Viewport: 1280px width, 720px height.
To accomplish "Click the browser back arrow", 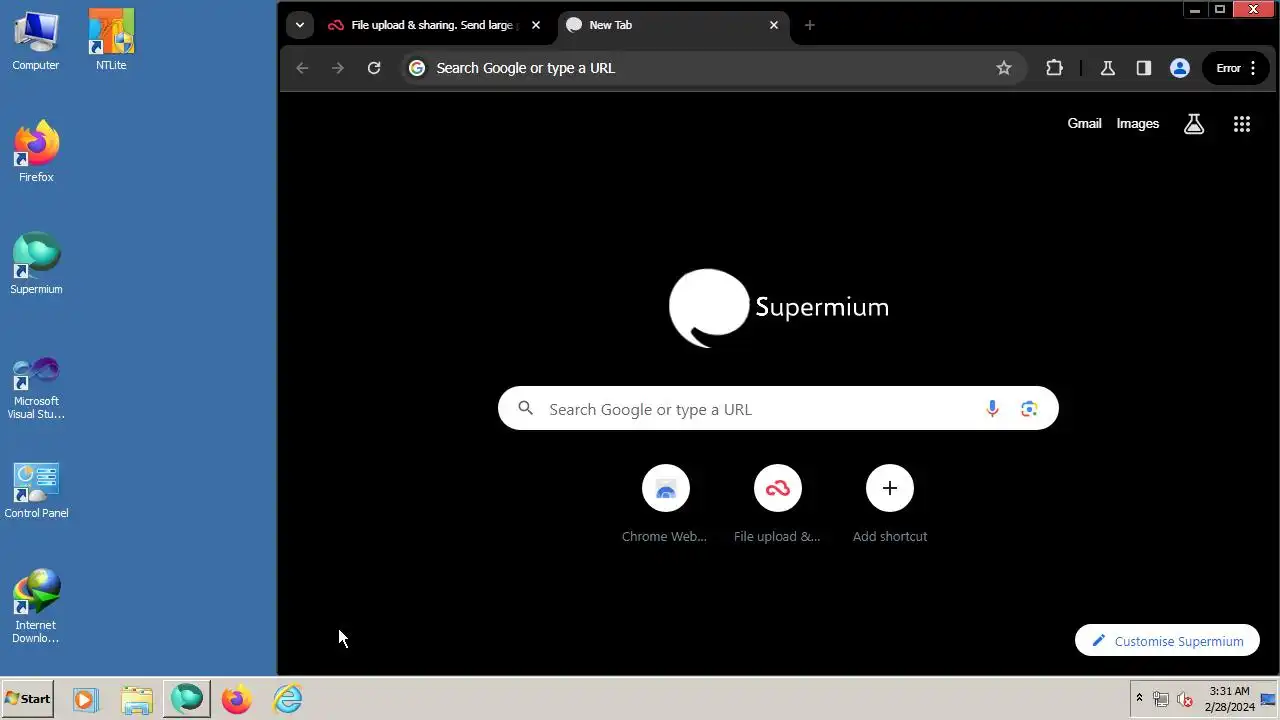I will coord(302,68).
